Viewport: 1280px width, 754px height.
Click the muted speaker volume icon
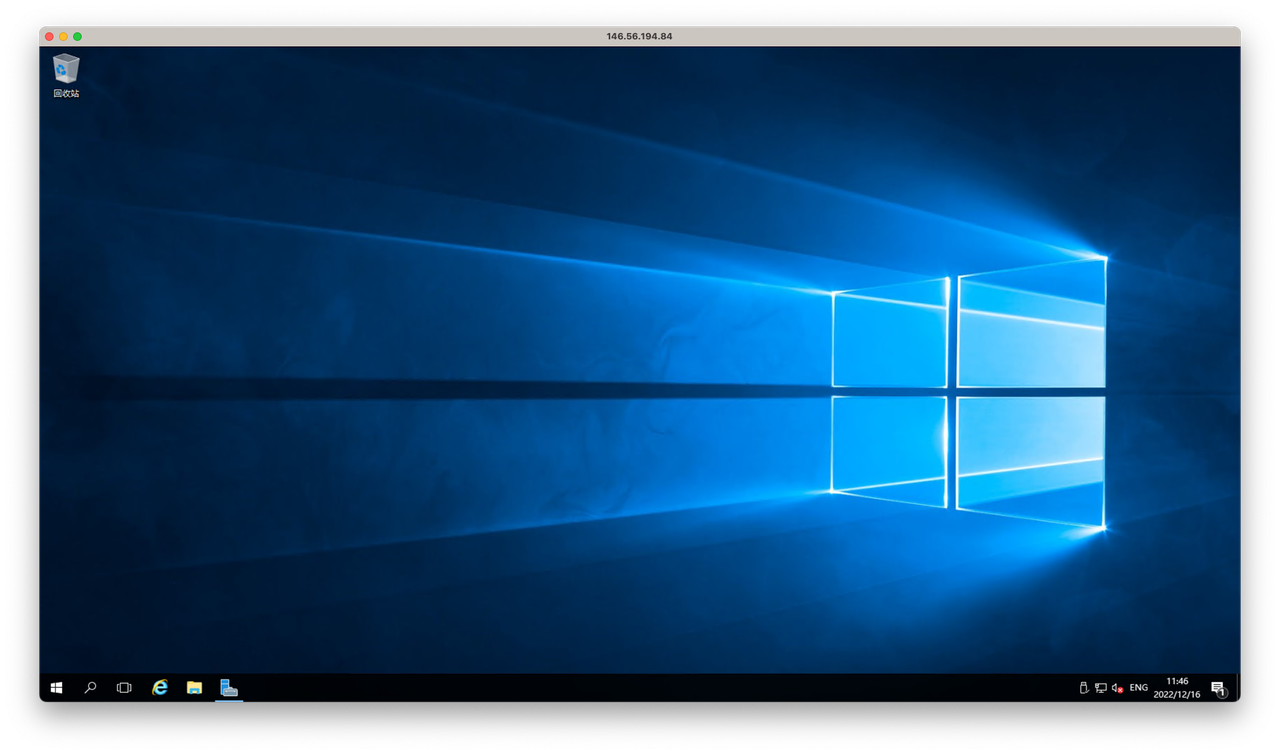click(1117, 688)
